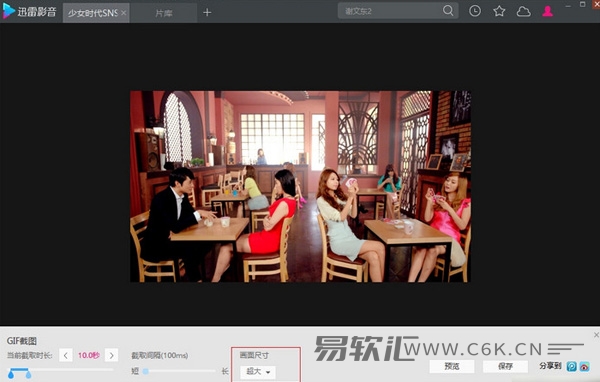The height and width of the screenshot is (382, 600).
Task: Select the 少女时代SNS tab
Action: tap(93, 13)
